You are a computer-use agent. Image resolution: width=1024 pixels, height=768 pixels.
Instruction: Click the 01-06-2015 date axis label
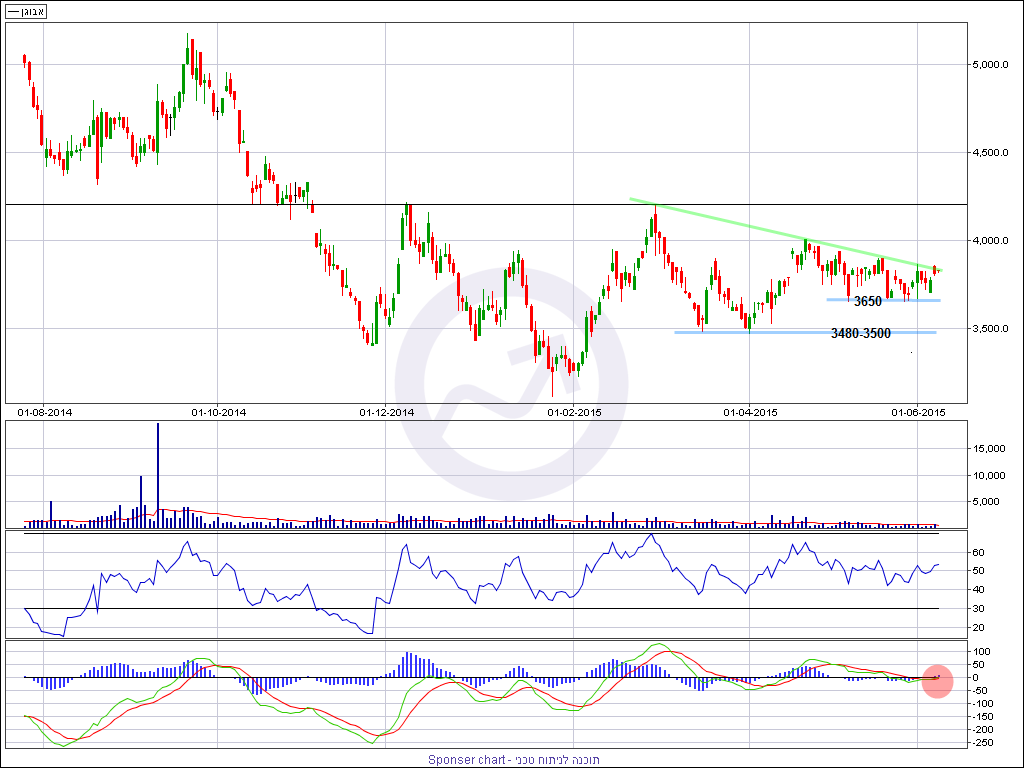918,412
